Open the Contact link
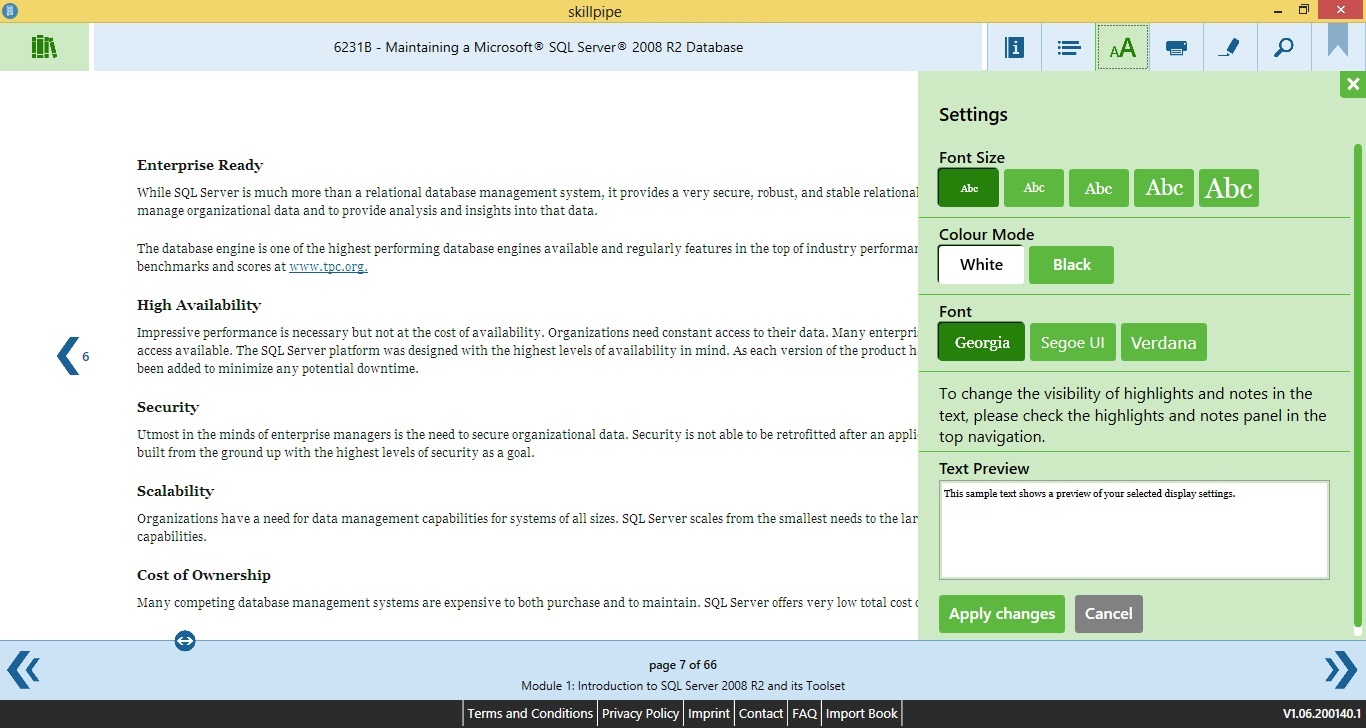This screenshot has width=1366, height=728. pos(760,713)
